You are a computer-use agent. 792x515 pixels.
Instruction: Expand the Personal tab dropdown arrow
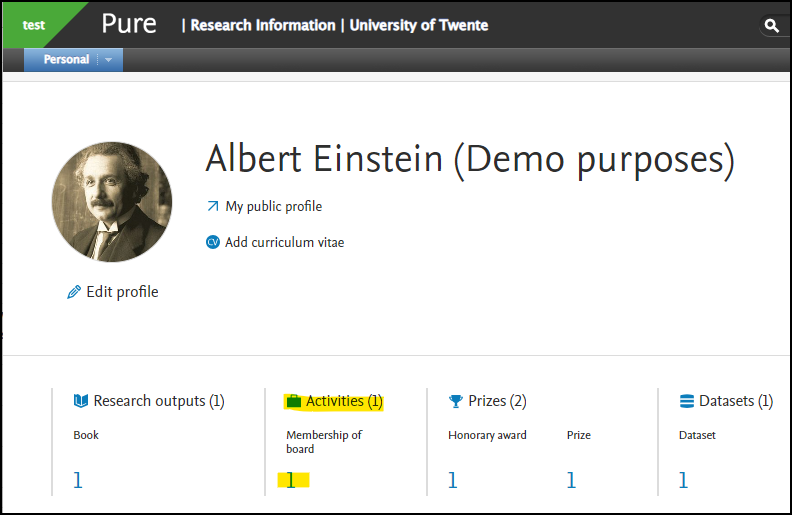(109, 60)
